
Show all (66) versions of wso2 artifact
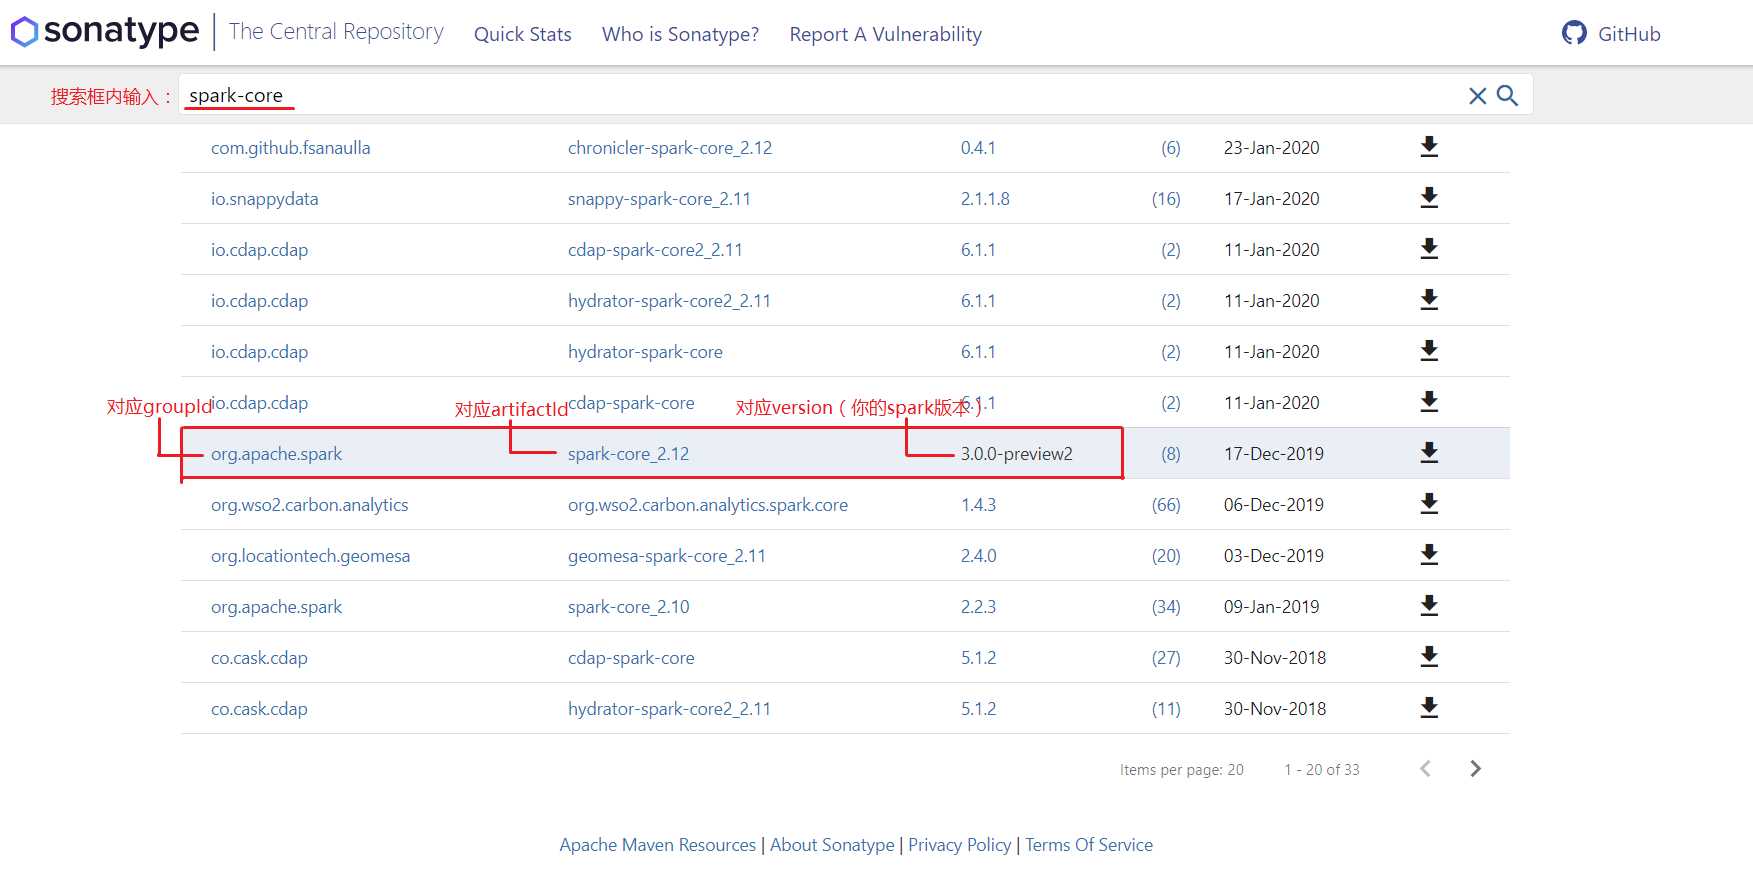pyautogui.click(x=1166, y=505)
